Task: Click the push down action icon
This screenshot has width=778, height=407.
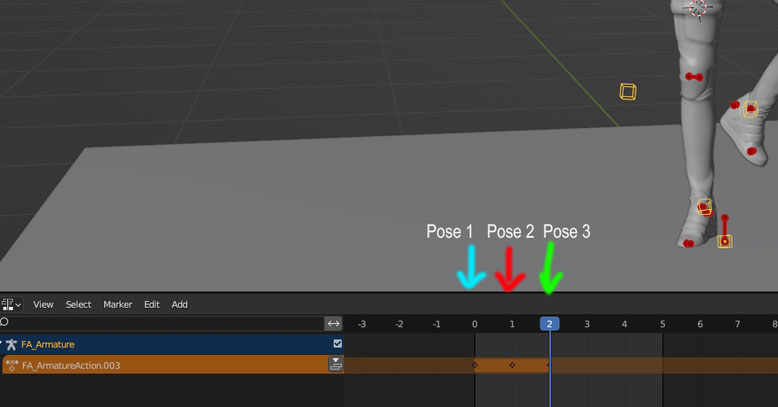Action: point(336,365)
